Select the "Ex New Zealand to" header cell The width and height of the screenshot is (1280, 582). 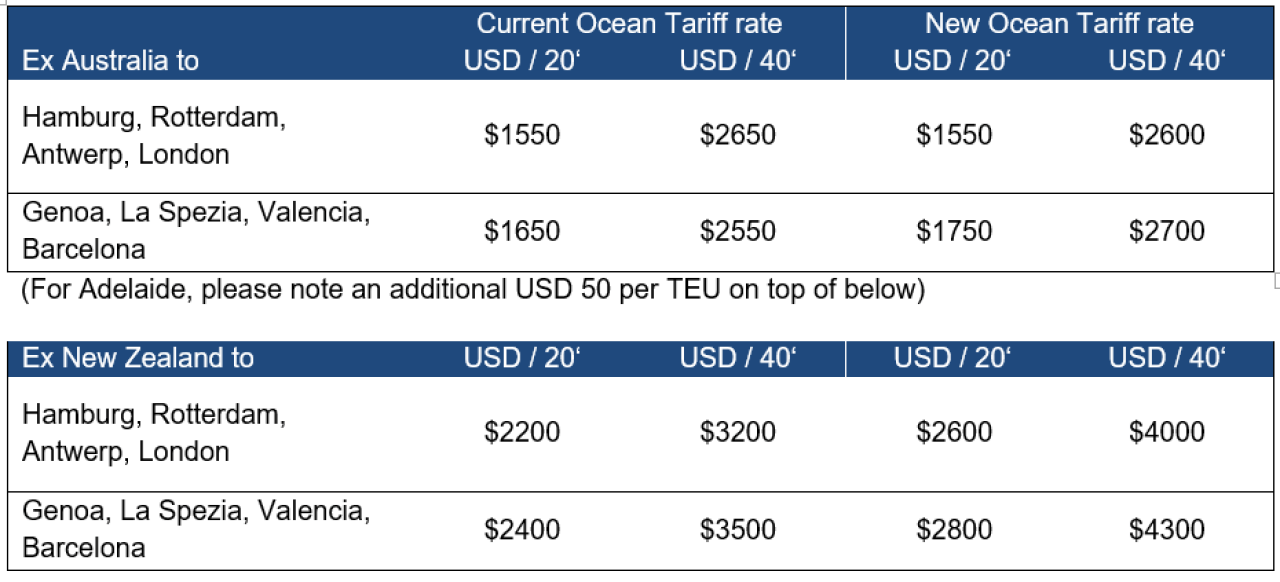pos(138,358)
